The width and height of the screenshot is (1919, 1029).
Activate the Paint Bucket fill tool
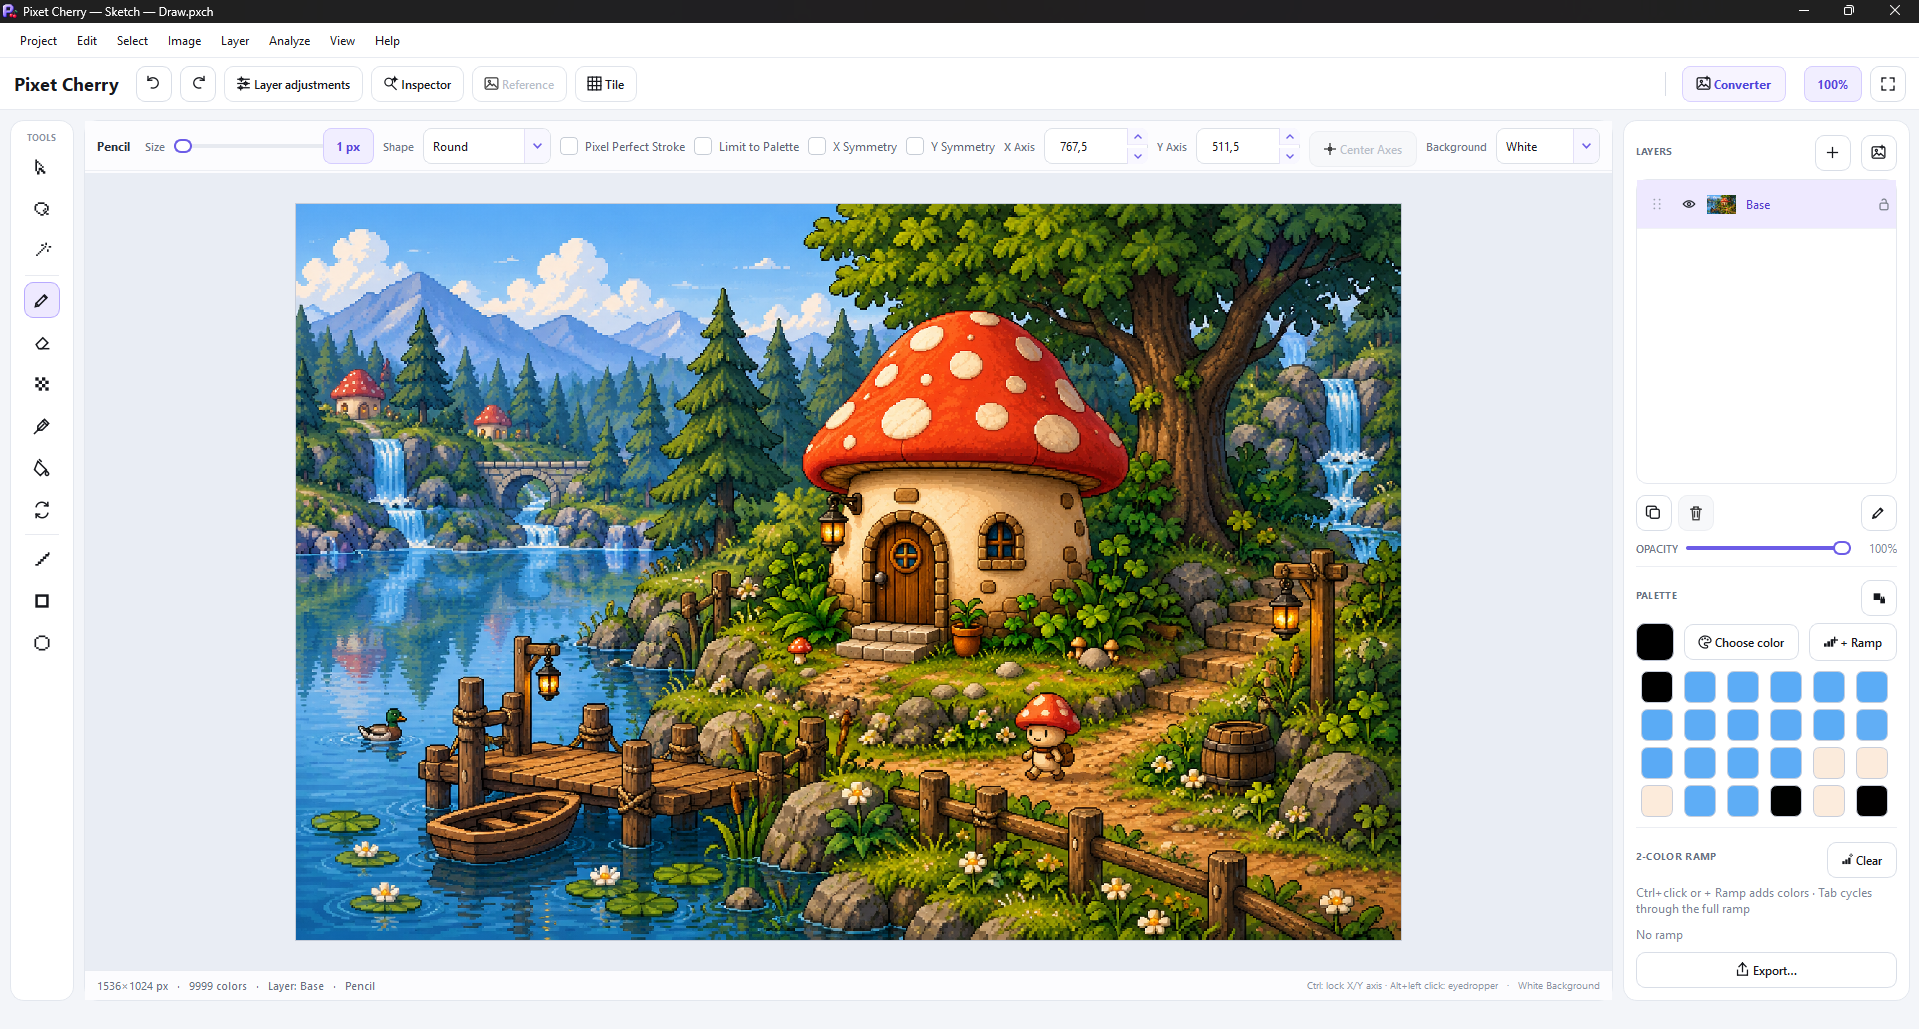pyautogui.click(x=42, y=468)
